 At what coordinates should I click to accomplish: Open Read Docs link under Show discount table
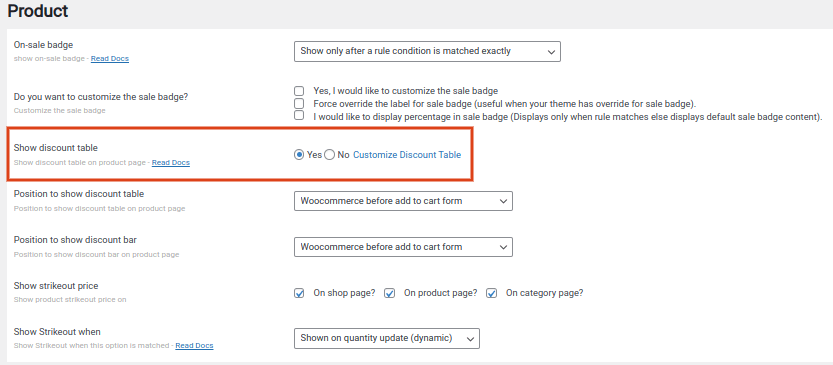coord(171,163)
